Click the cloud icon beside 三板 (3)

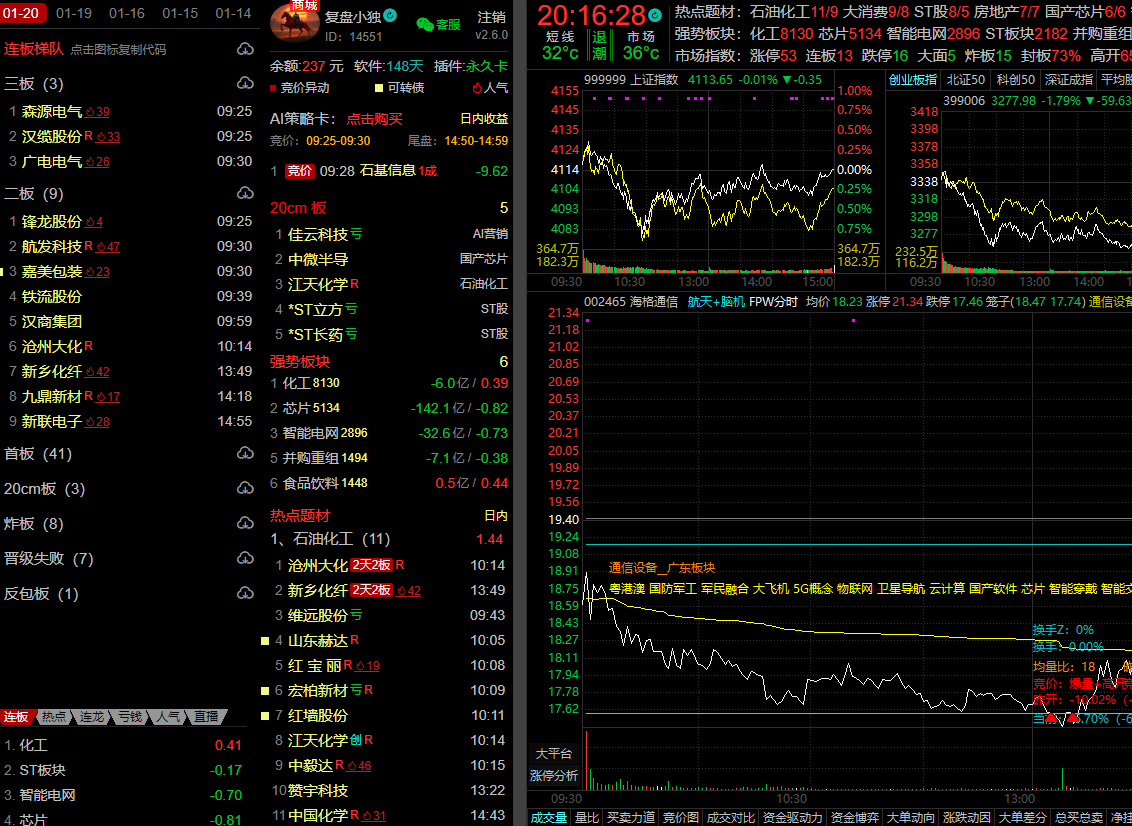[245, 83]
